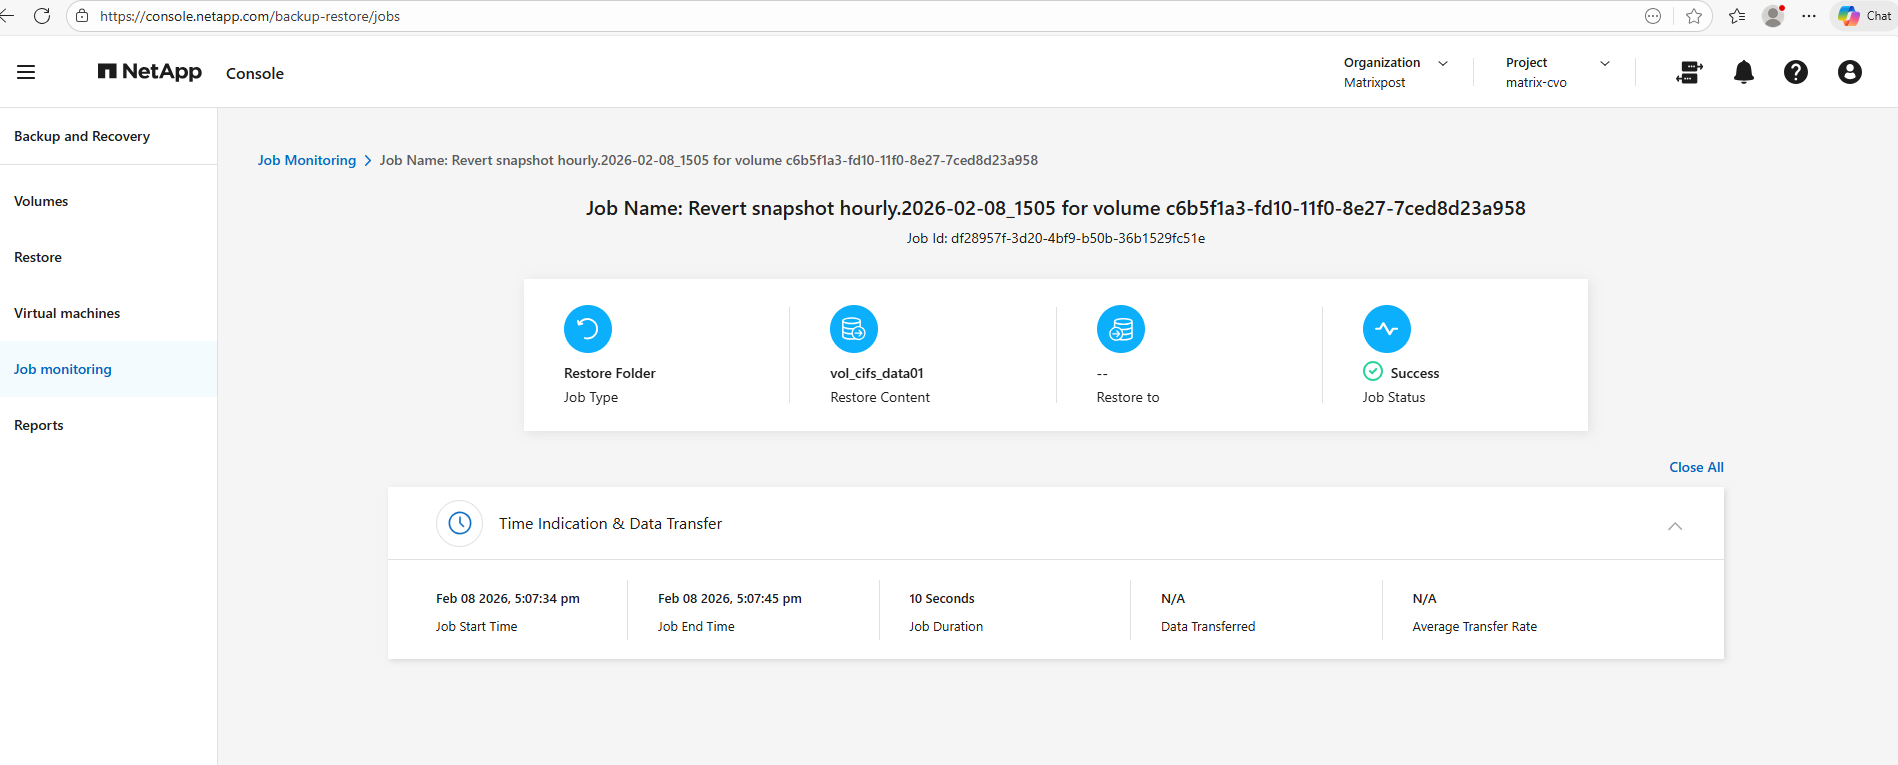Go to Volumes in the sidebar
Screen dimensions: 1898x765
tap(41, 201)
